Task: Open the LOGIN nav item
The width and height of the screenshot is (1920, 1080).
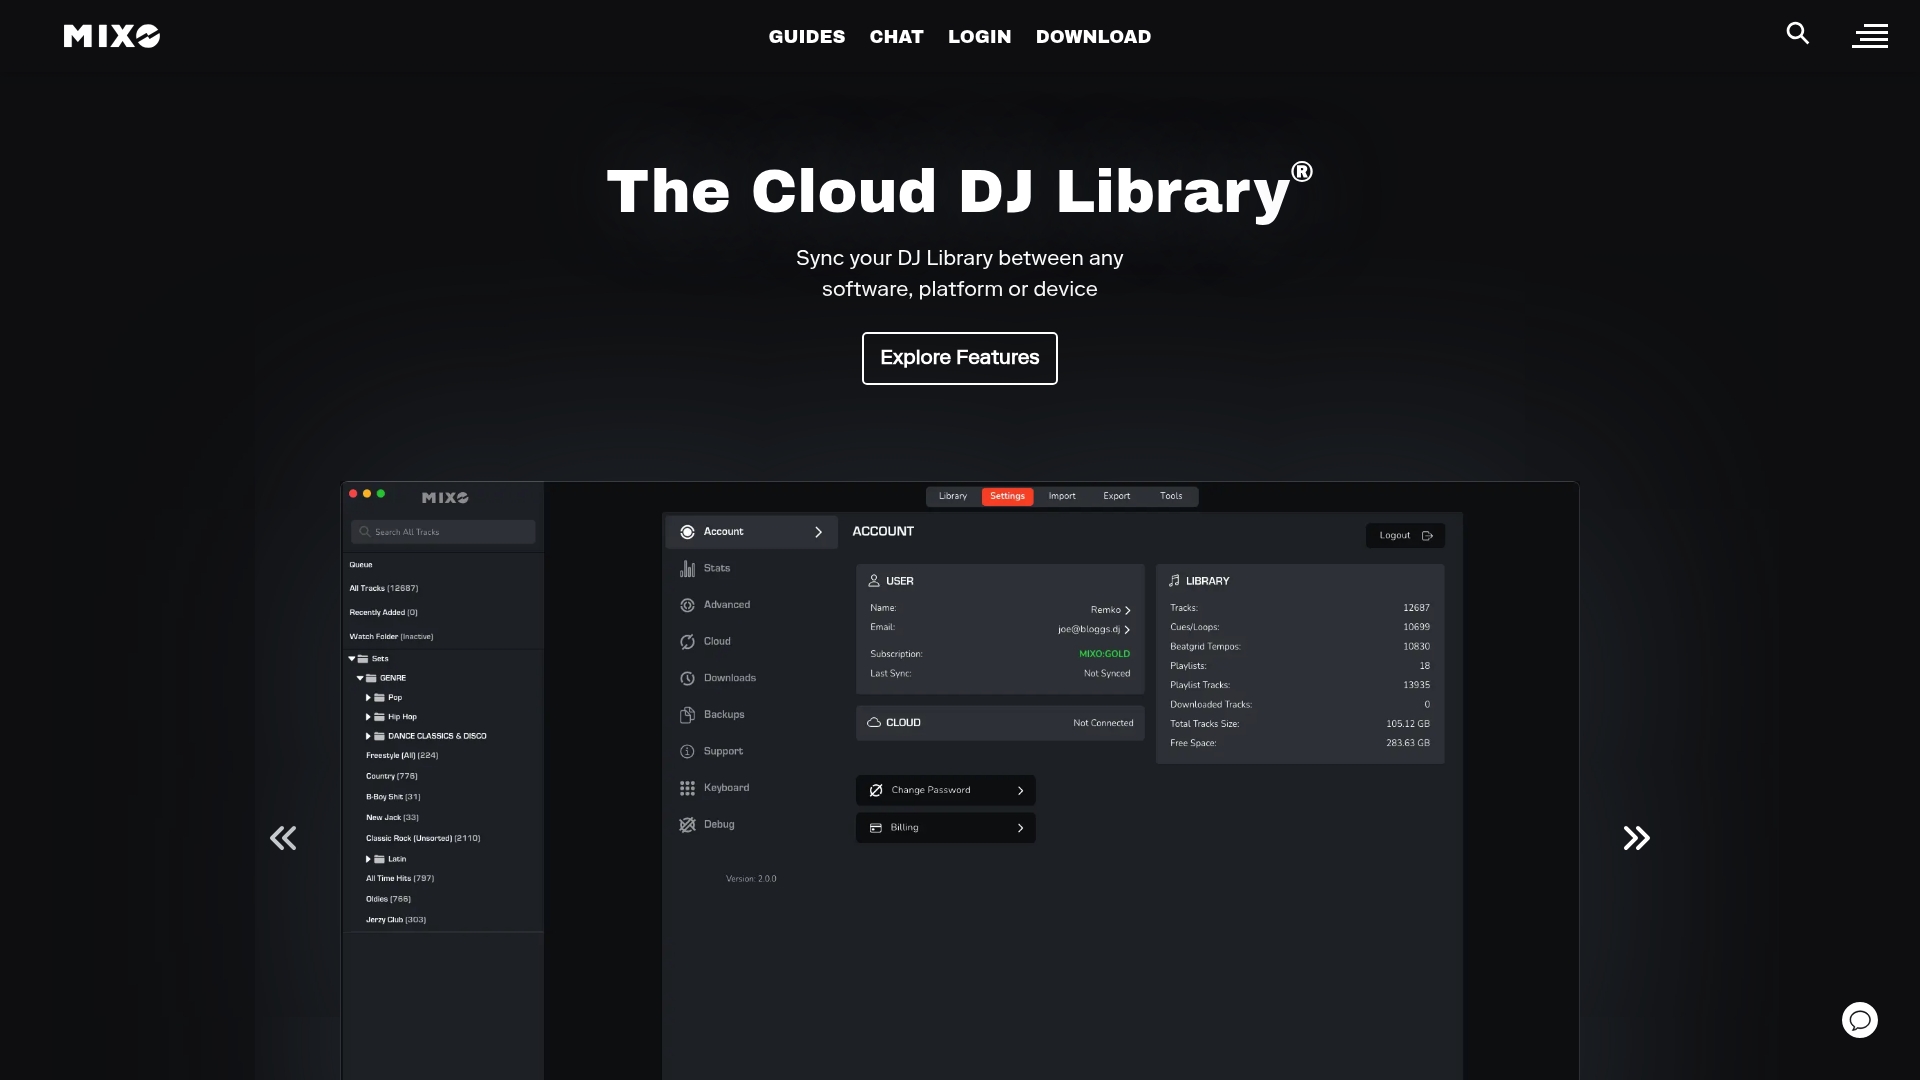Action: coord(980,37)
